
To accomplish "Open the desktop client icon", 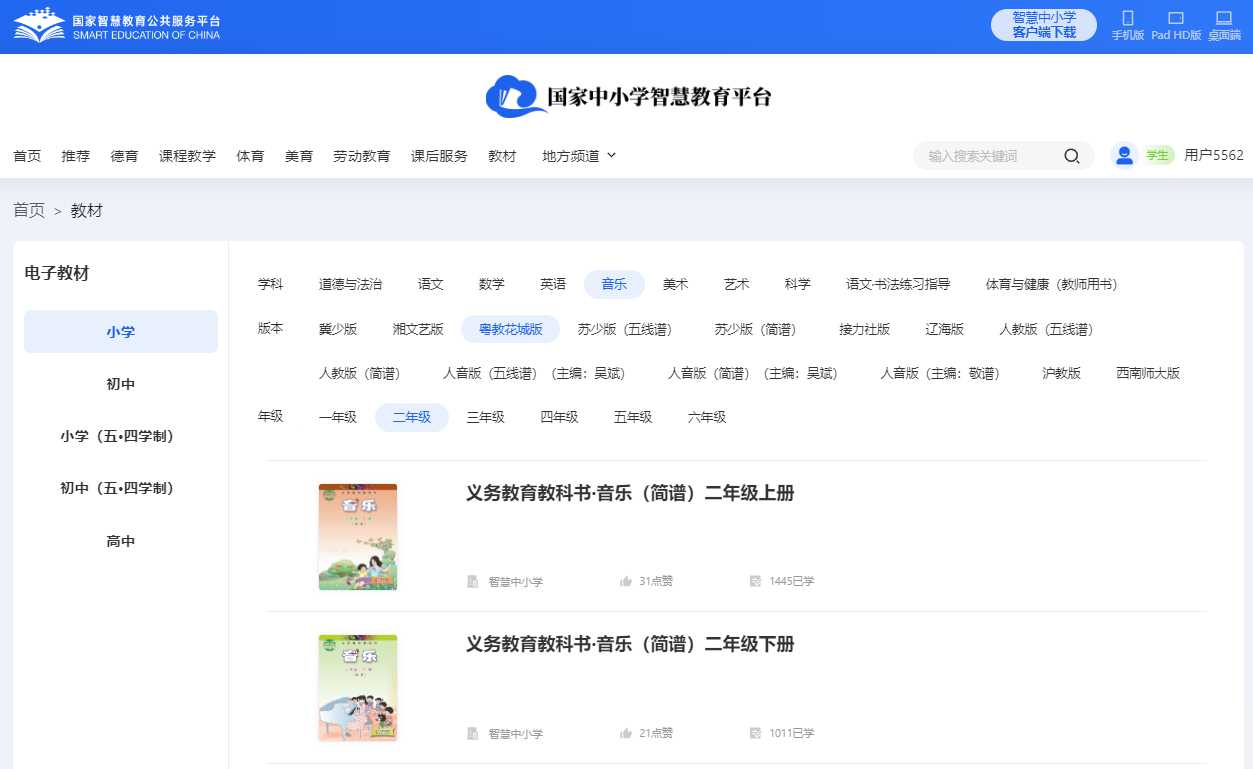I will (x=1224, y=18).
